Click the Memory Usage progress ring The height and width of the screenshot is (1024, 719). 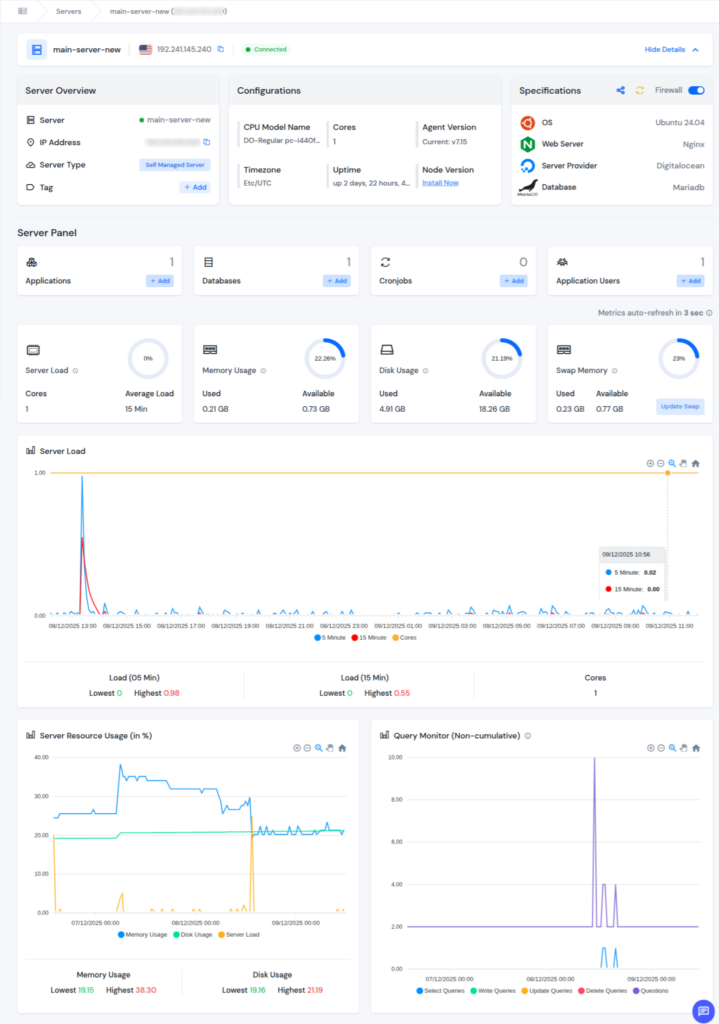325,358
